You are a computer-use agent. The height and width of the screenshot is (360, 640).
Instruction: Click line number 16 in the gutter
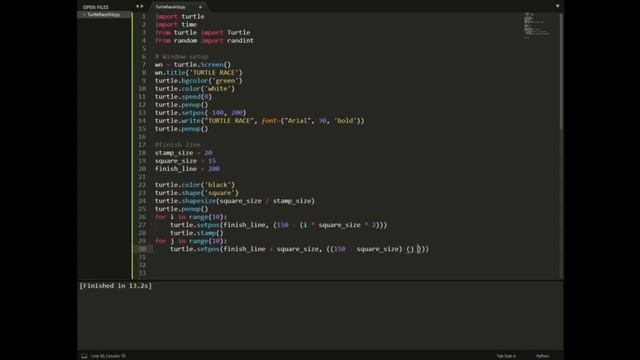(142, 137)
